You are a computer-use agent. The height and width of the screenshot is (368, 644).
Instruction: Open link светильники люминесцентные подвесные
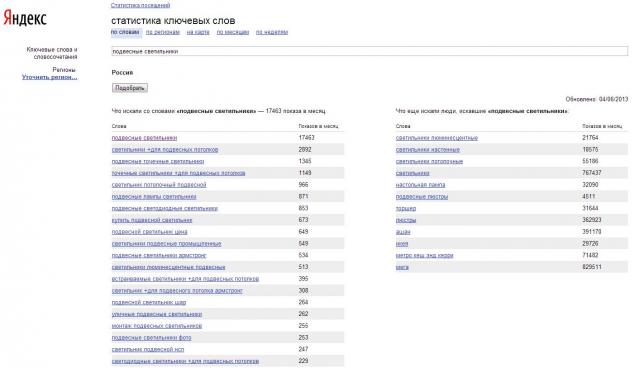click(168, 267)
